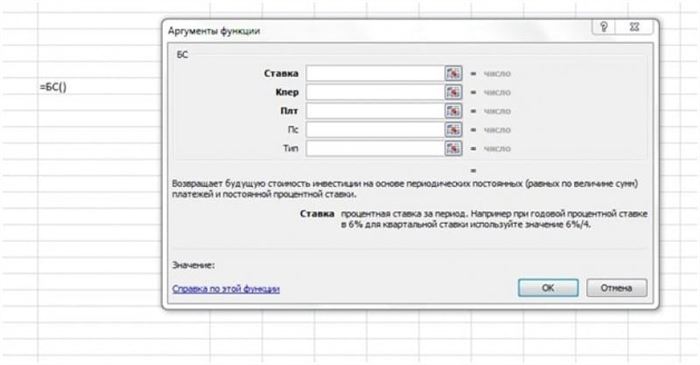Viewport: 700px width, 365px height.
Task: Focus the Кпер input field
Action: pos(375,92)
